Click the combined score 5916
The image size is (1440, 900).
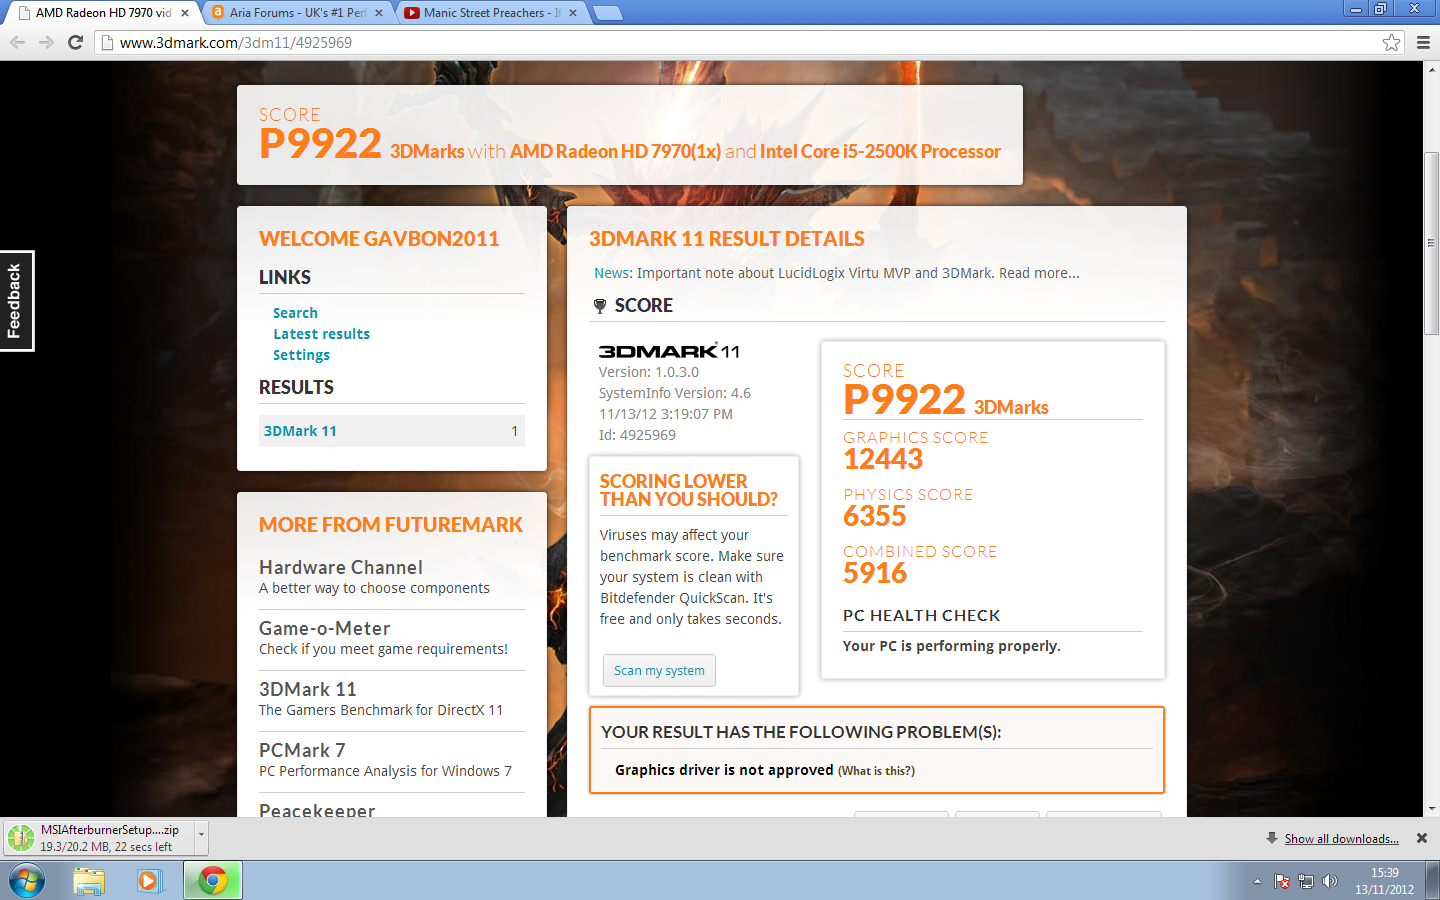875,573
